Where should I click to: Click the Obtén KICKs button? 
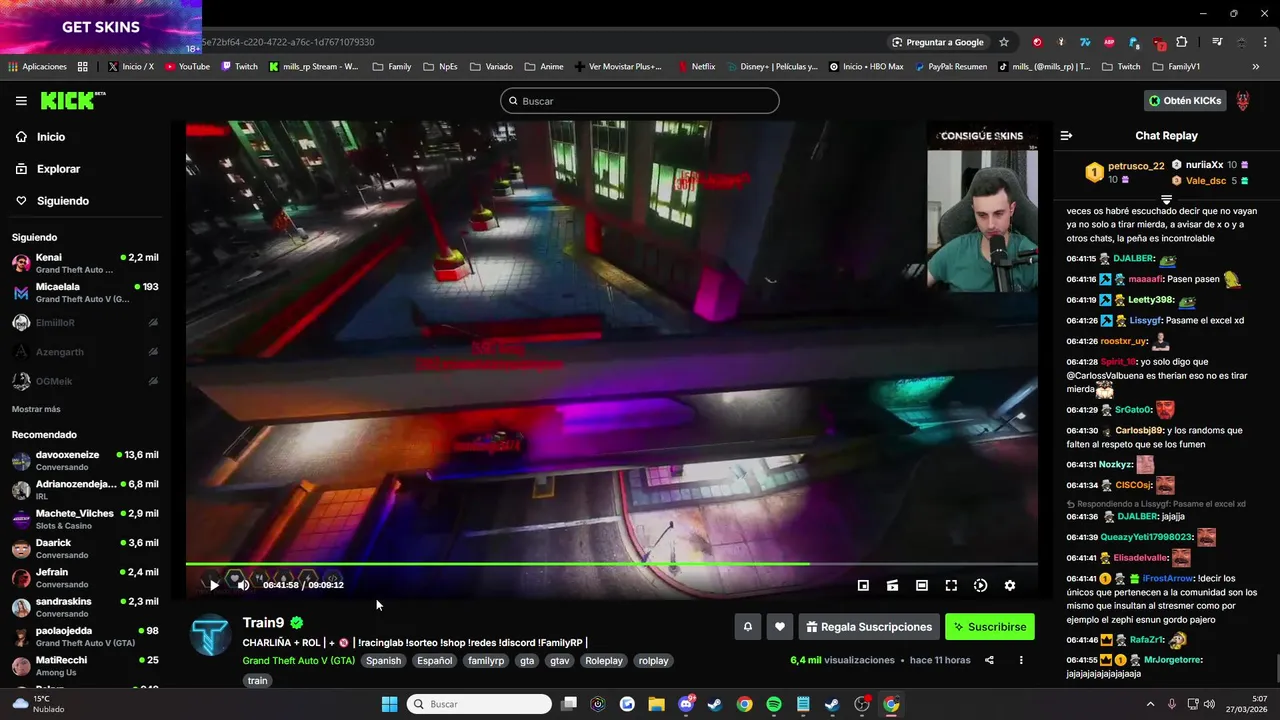[1185, 101]
